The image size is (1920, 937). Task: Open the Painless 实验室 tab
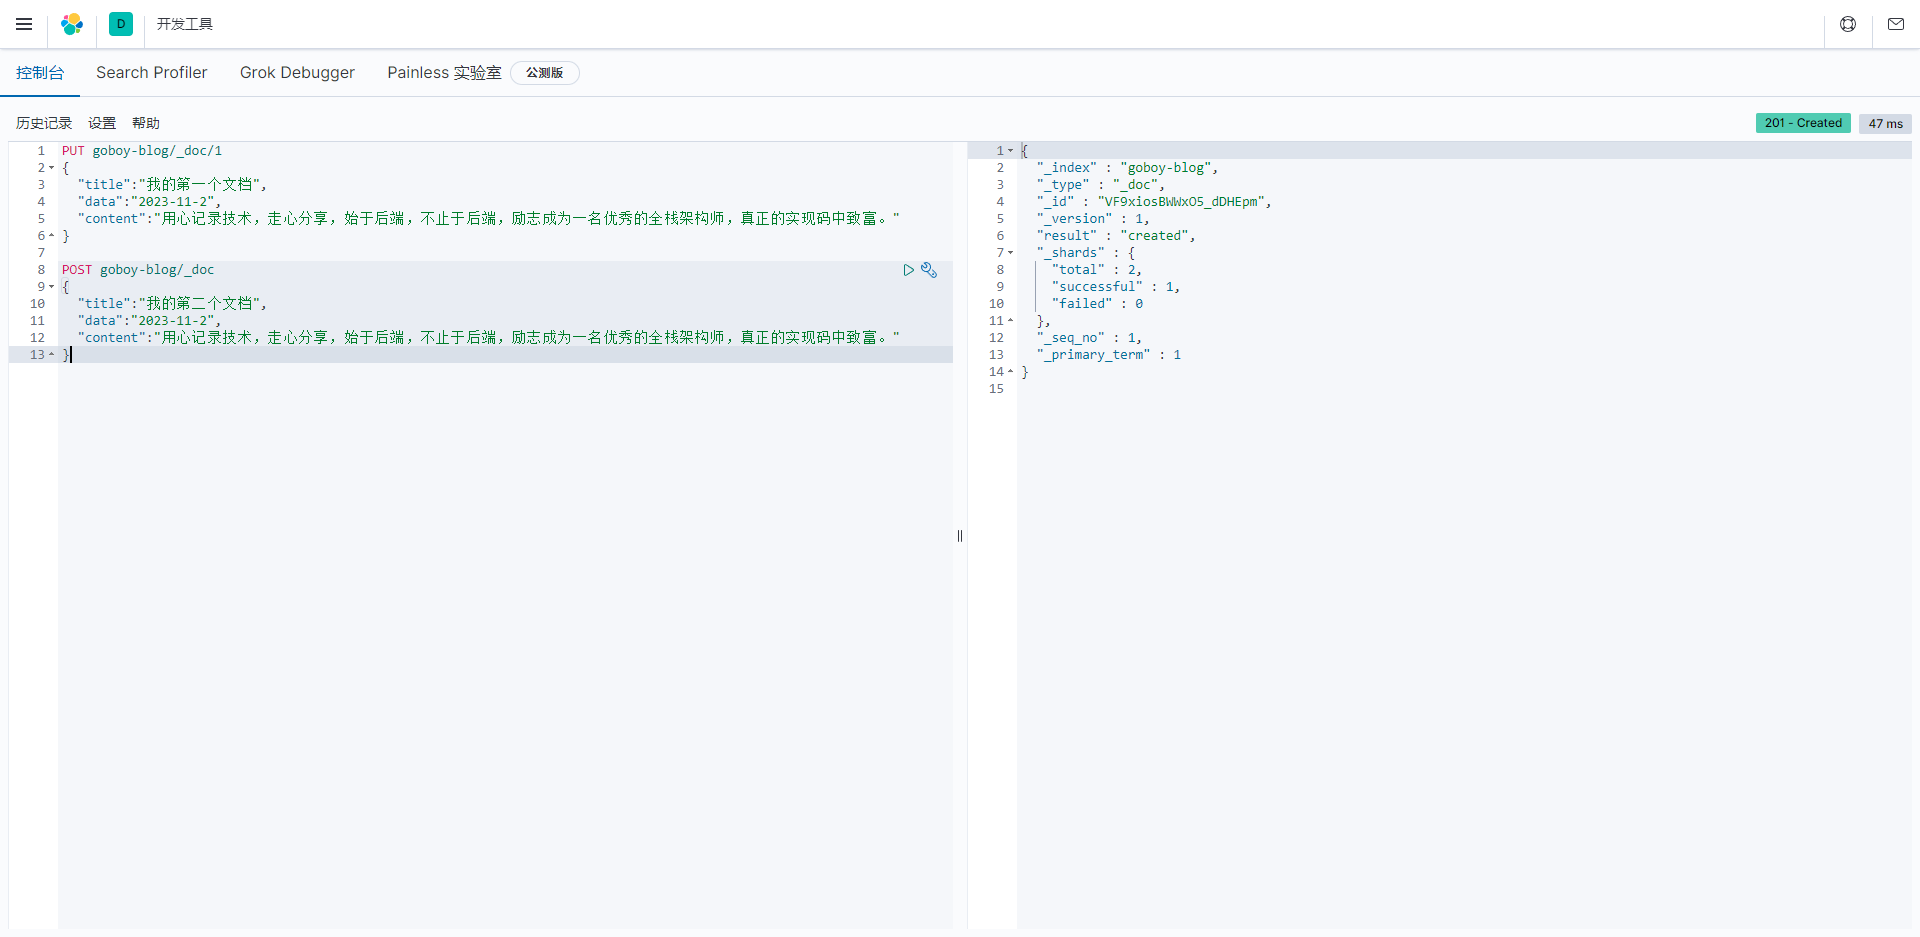(444, 73)
